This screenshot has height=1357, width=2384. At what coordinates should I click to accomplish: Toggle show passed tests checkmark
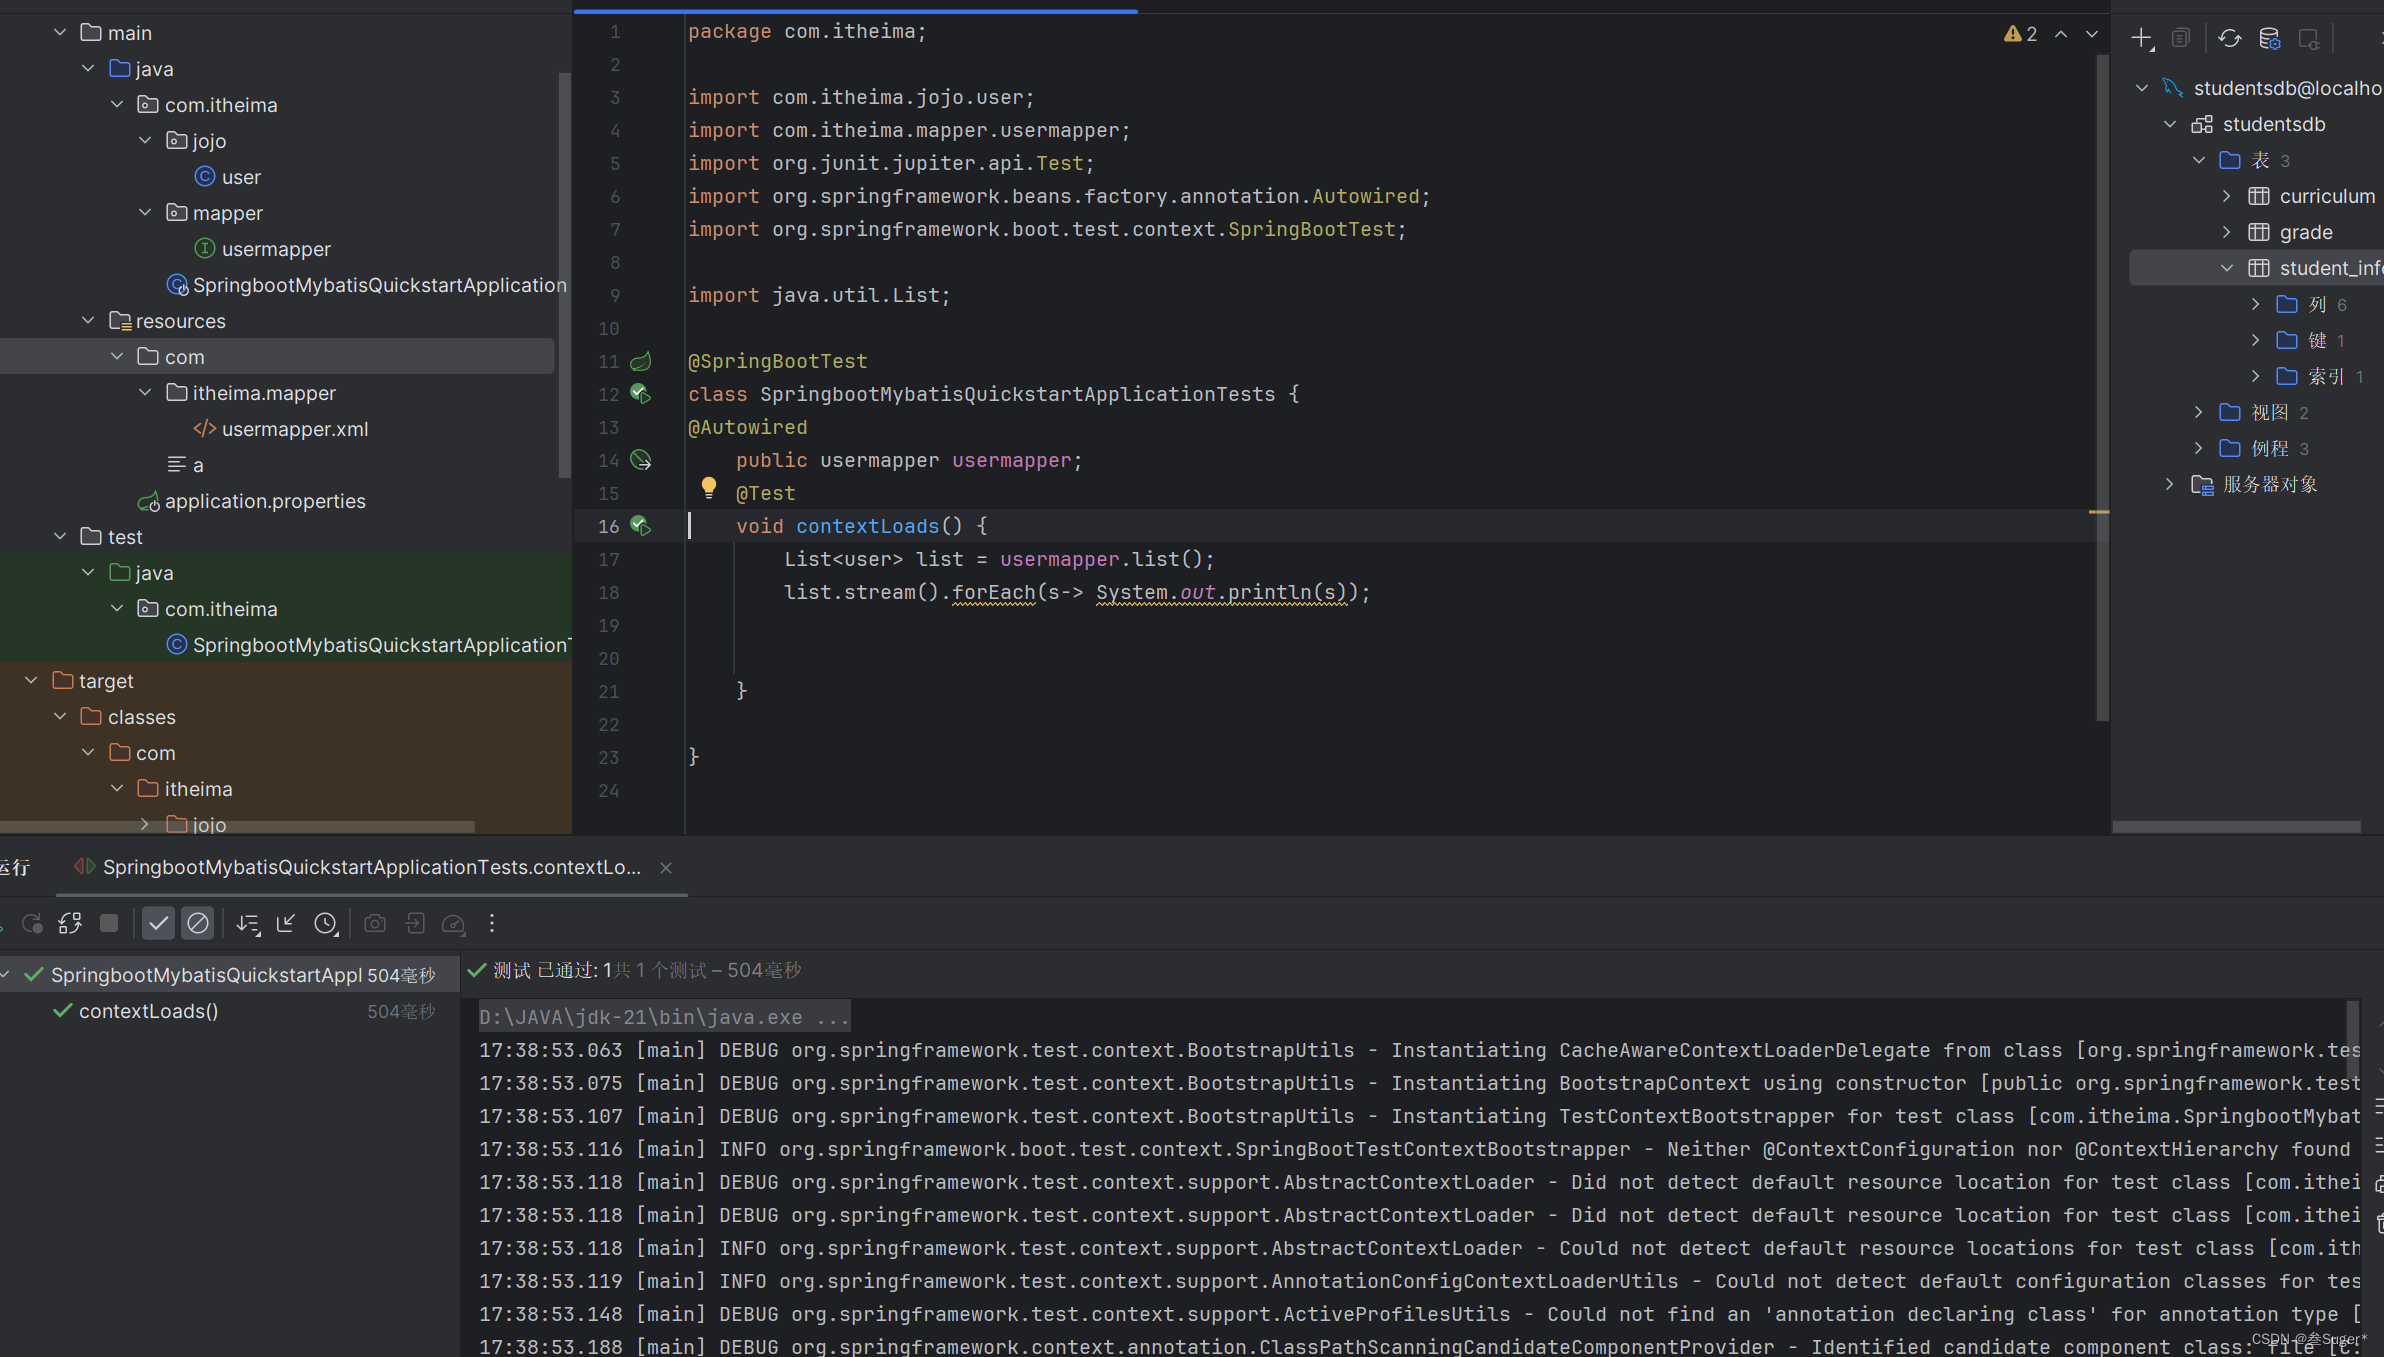coord(158,923)
